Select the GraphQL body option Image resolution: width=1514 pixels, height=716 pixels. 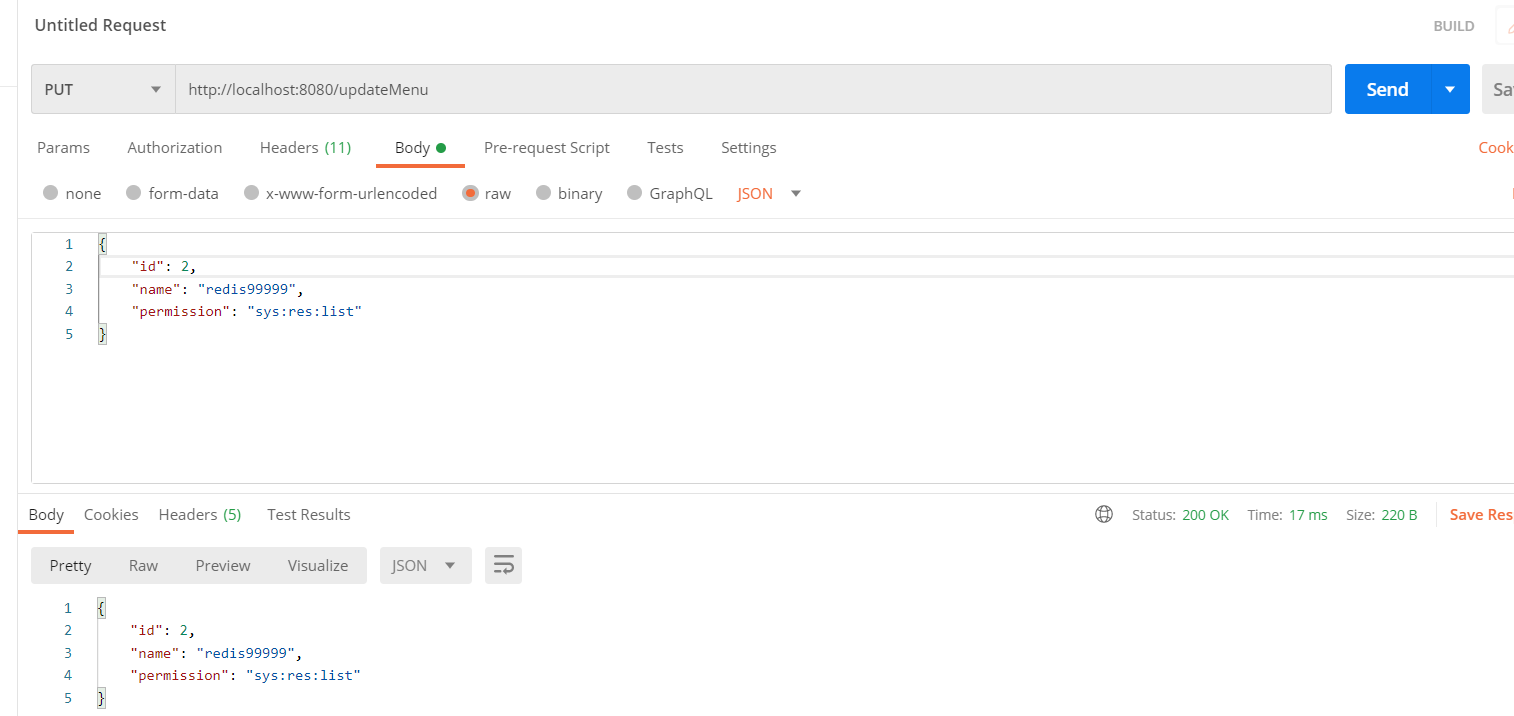tap(670, 193)
